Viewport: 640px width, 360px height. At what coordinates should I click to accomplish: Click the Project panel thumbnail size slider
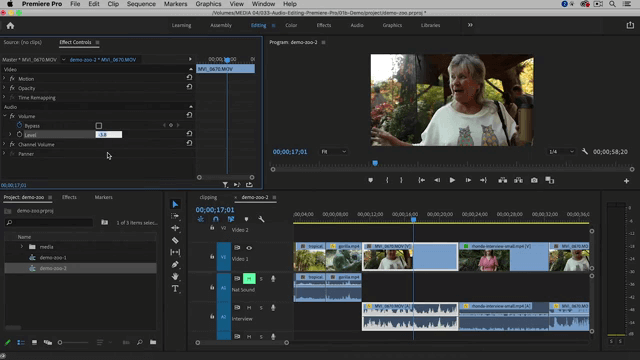click(x=73, y=342)
